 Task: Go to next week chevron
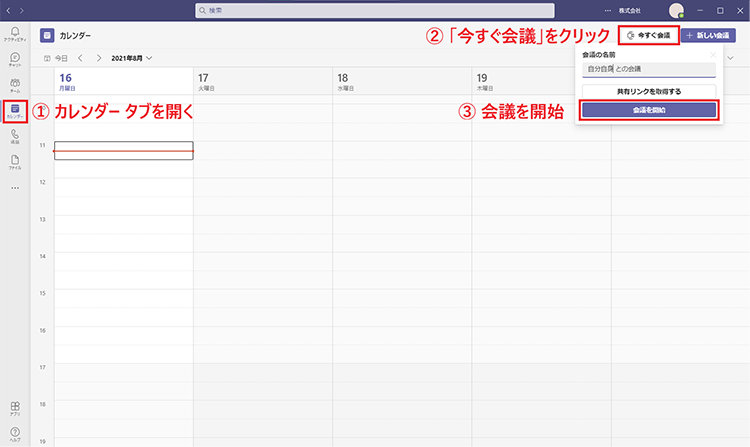(x=99, y=58)
